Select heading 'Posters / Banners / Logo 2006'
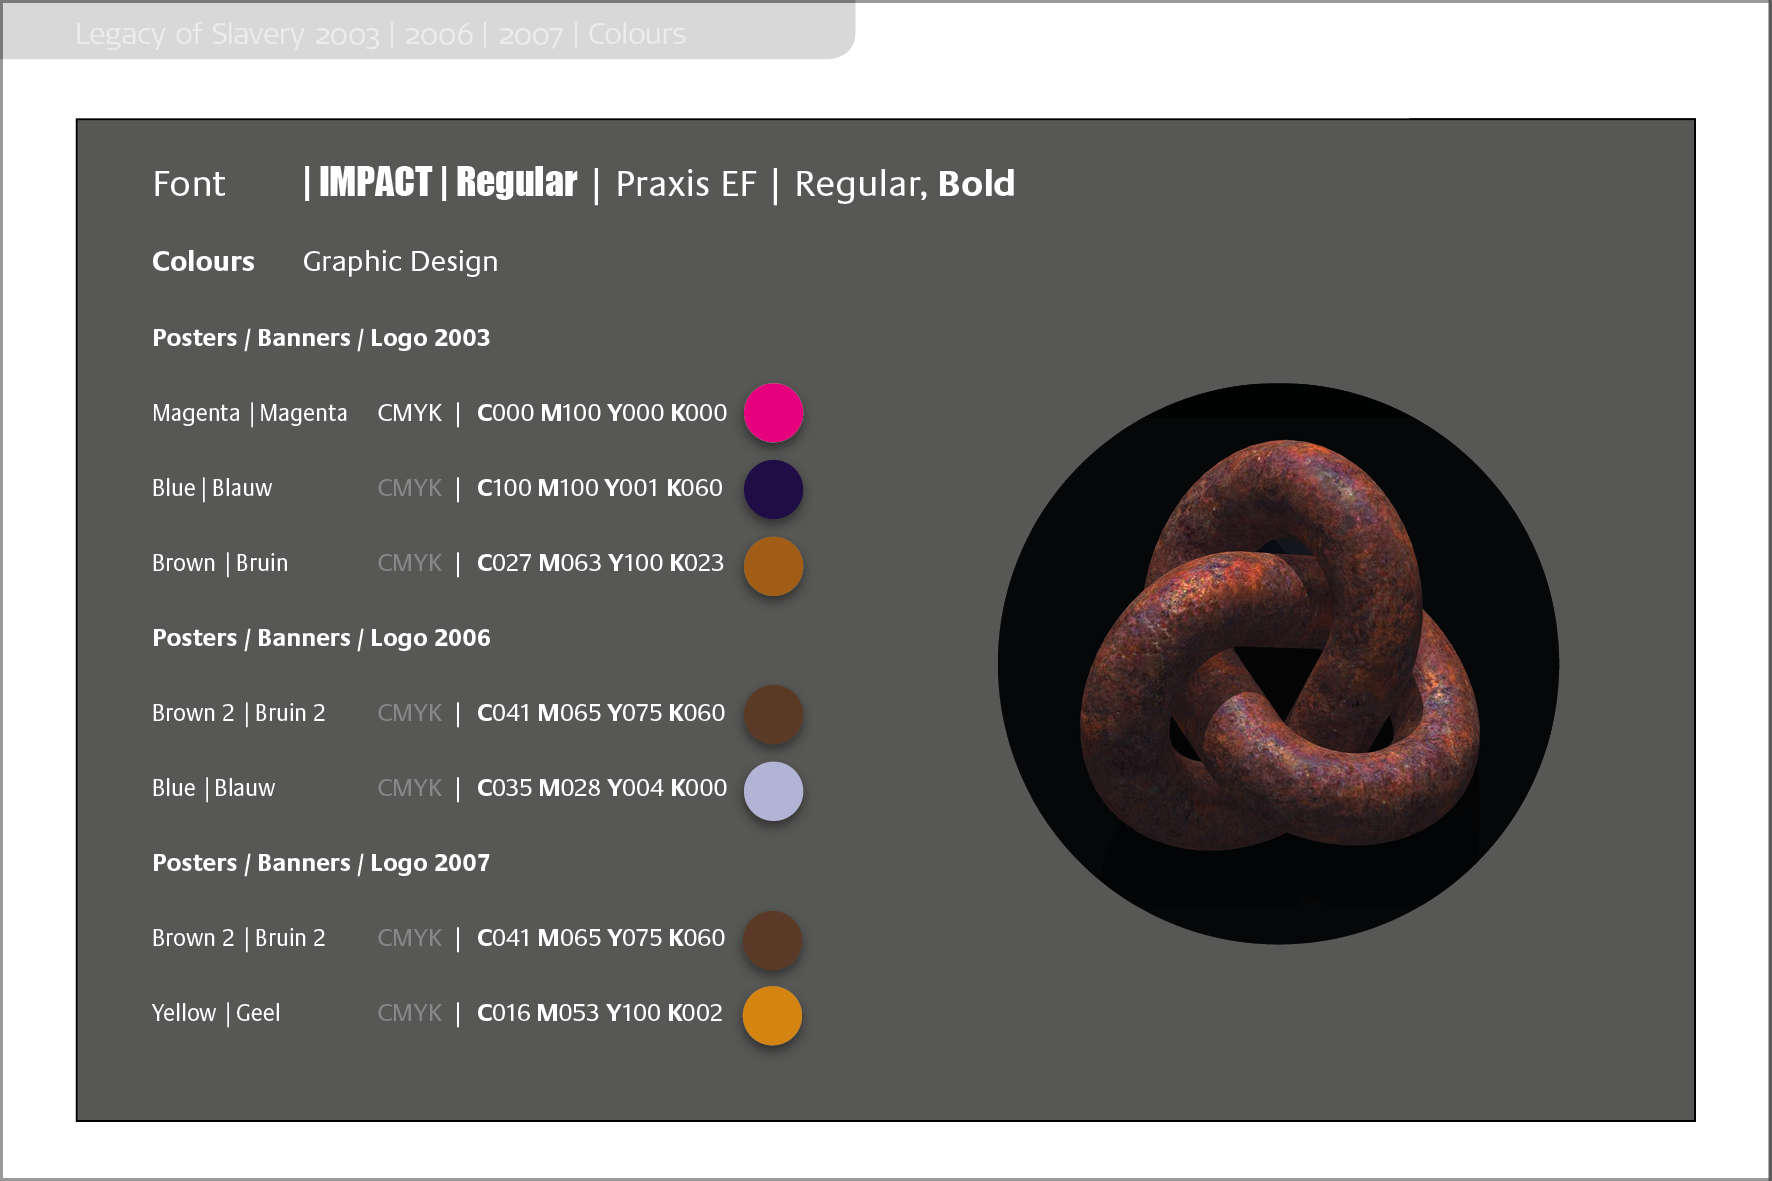The image size is (1772, 1181). pos(321,638)
